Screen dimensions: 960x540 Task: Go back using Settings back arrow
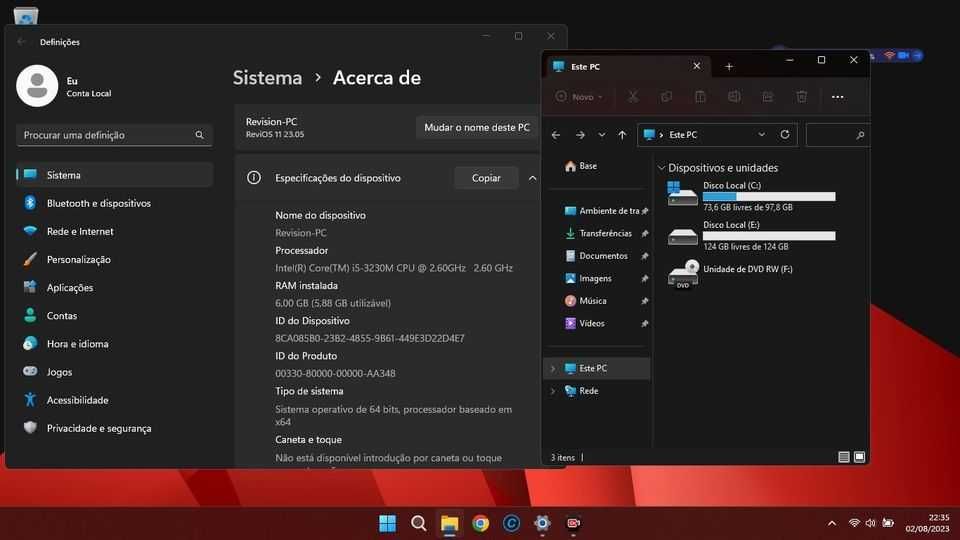pyautogui.click(x=21, y=42)
